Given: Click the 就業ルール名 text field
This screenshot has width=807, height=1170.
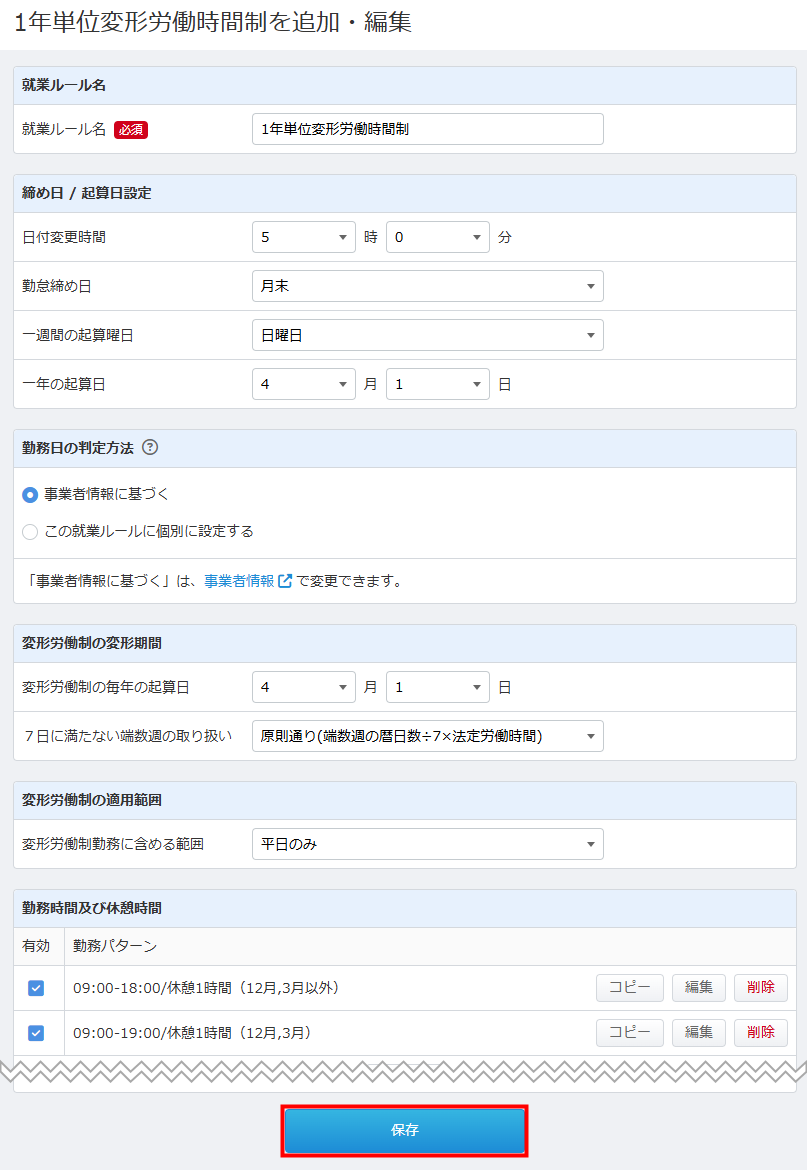Looking at the screenshot, I should click(427, 129).
